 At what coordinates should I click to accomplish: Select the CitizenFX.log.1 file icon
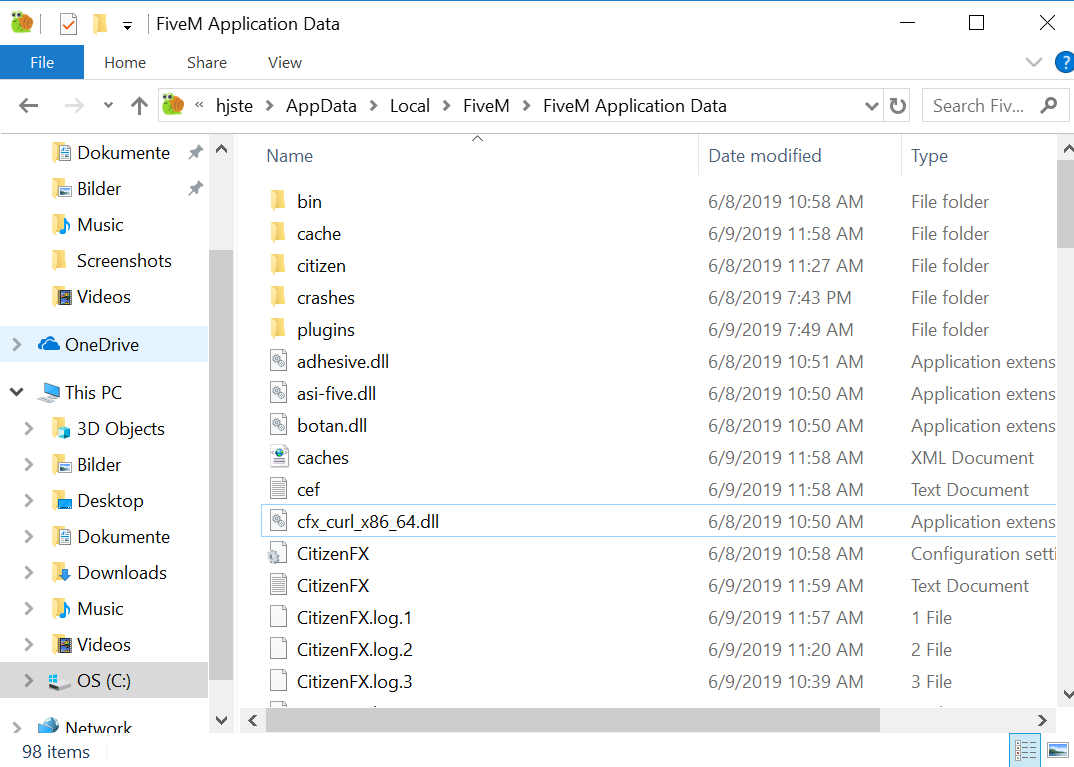pyautogui.click(x=278, y=618)
